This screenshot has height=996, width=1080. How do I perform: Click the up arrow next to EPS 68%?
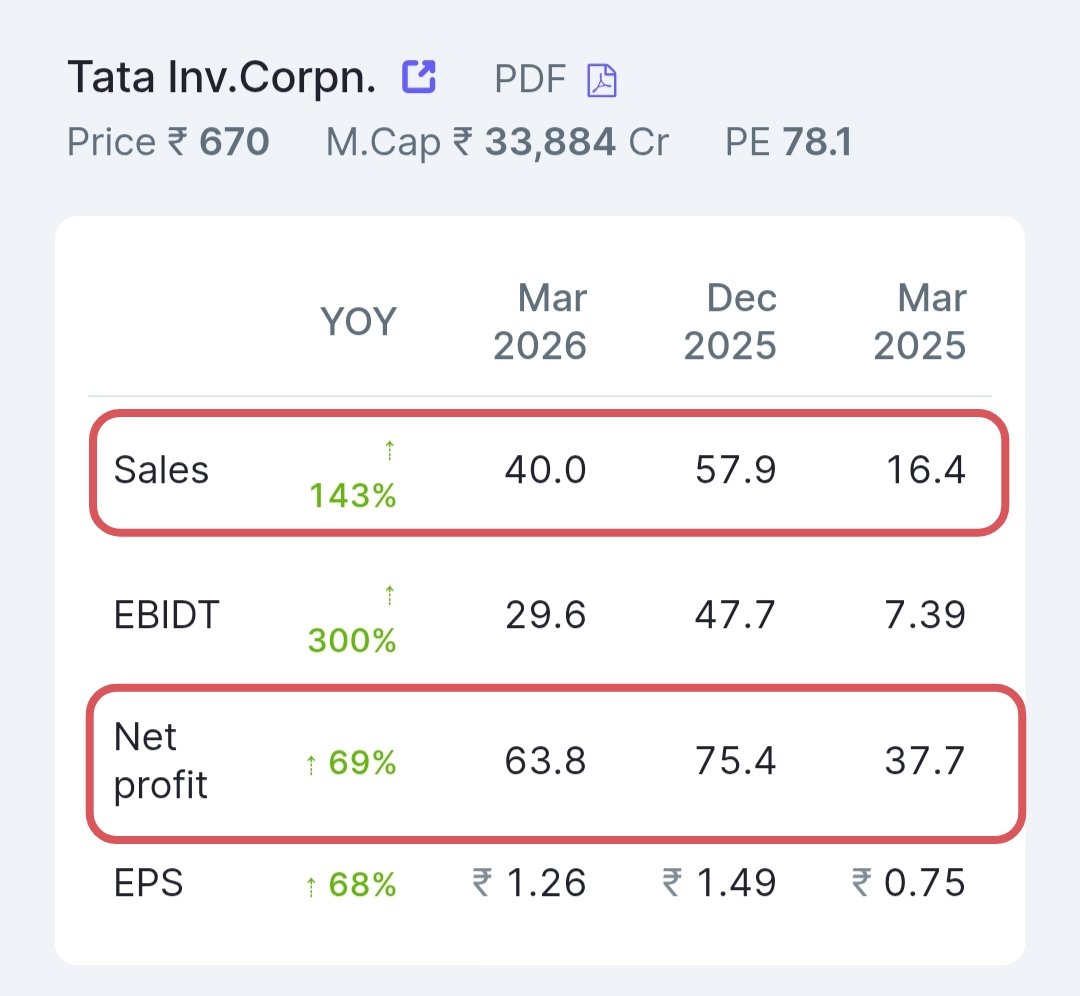[311, 886]
